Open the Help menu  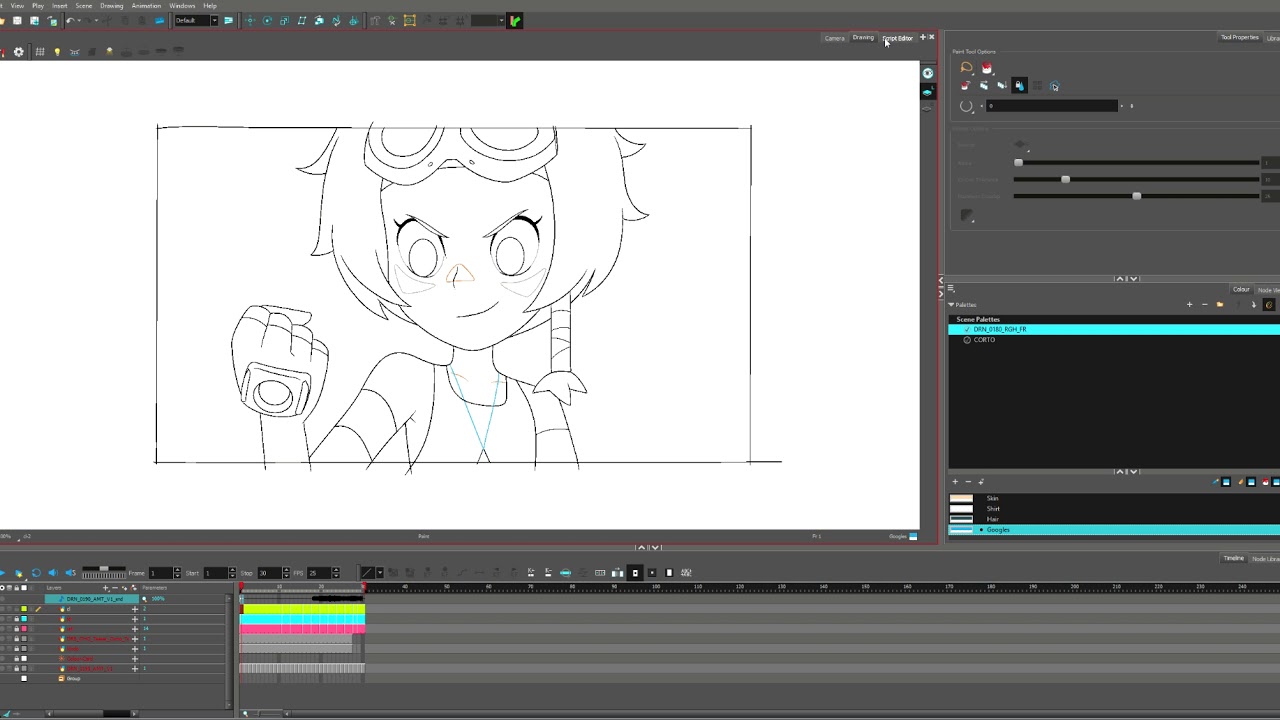point(210,6)
